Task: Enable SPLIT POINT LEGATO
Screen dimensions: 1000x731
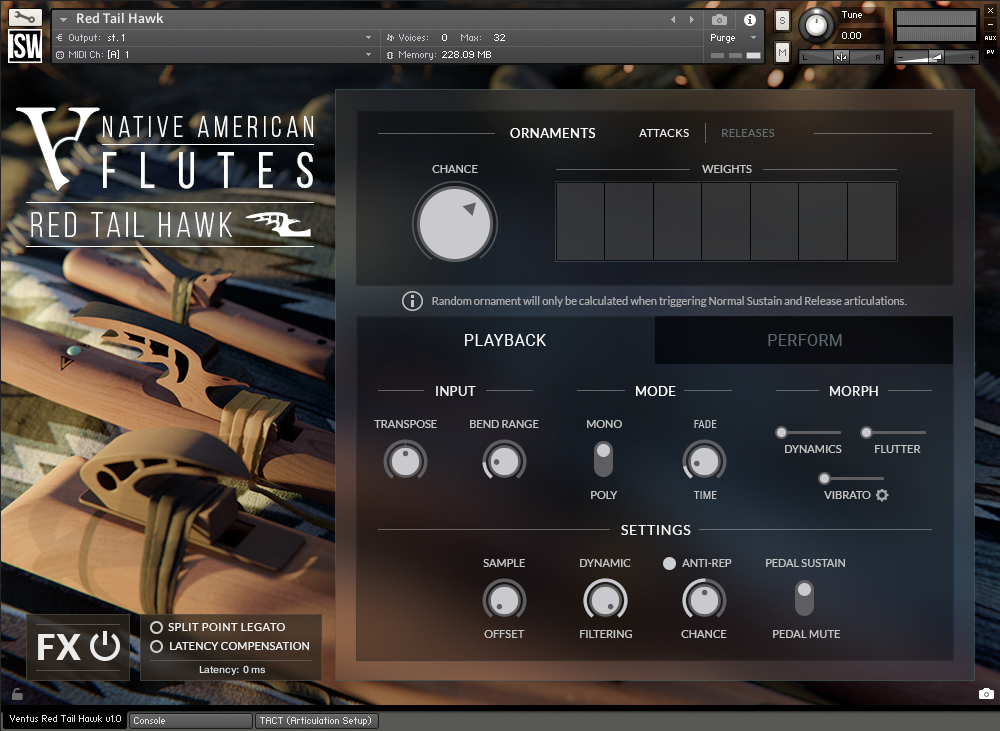Action: tap(158, 627)
